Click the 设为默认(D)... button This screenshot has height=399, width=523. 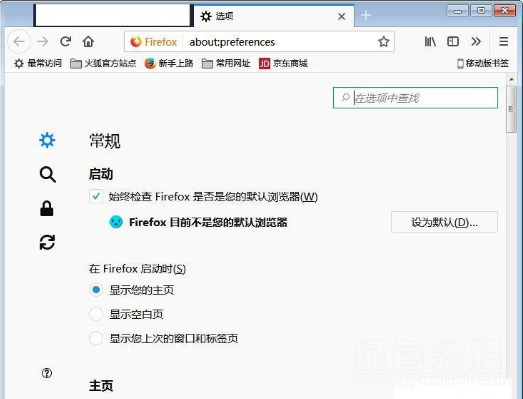tap(444, 222)
